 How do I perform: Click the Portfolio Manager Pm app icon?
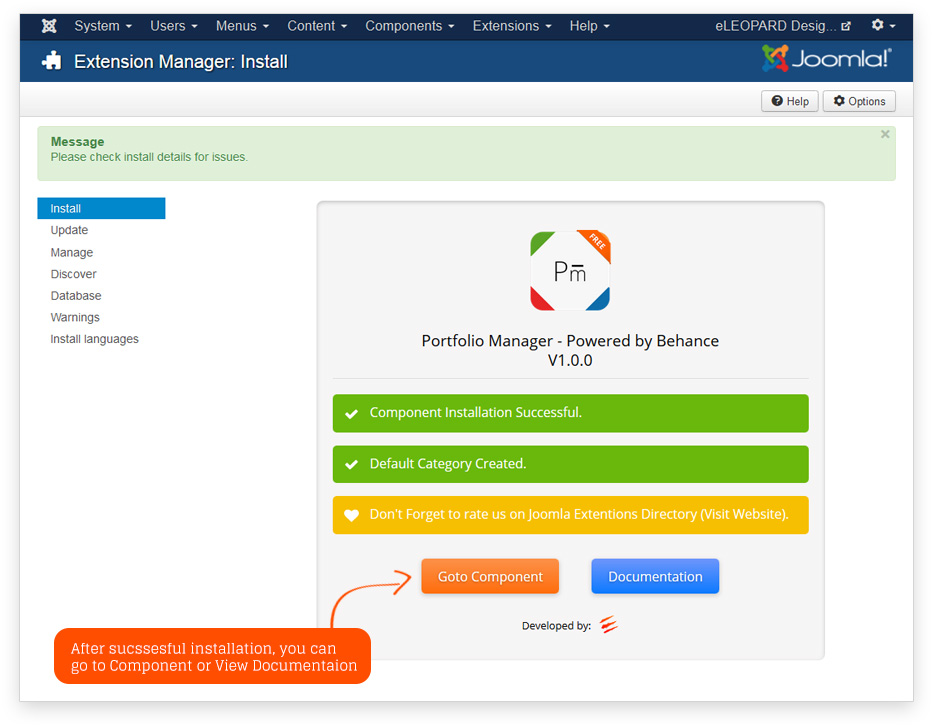570,271
